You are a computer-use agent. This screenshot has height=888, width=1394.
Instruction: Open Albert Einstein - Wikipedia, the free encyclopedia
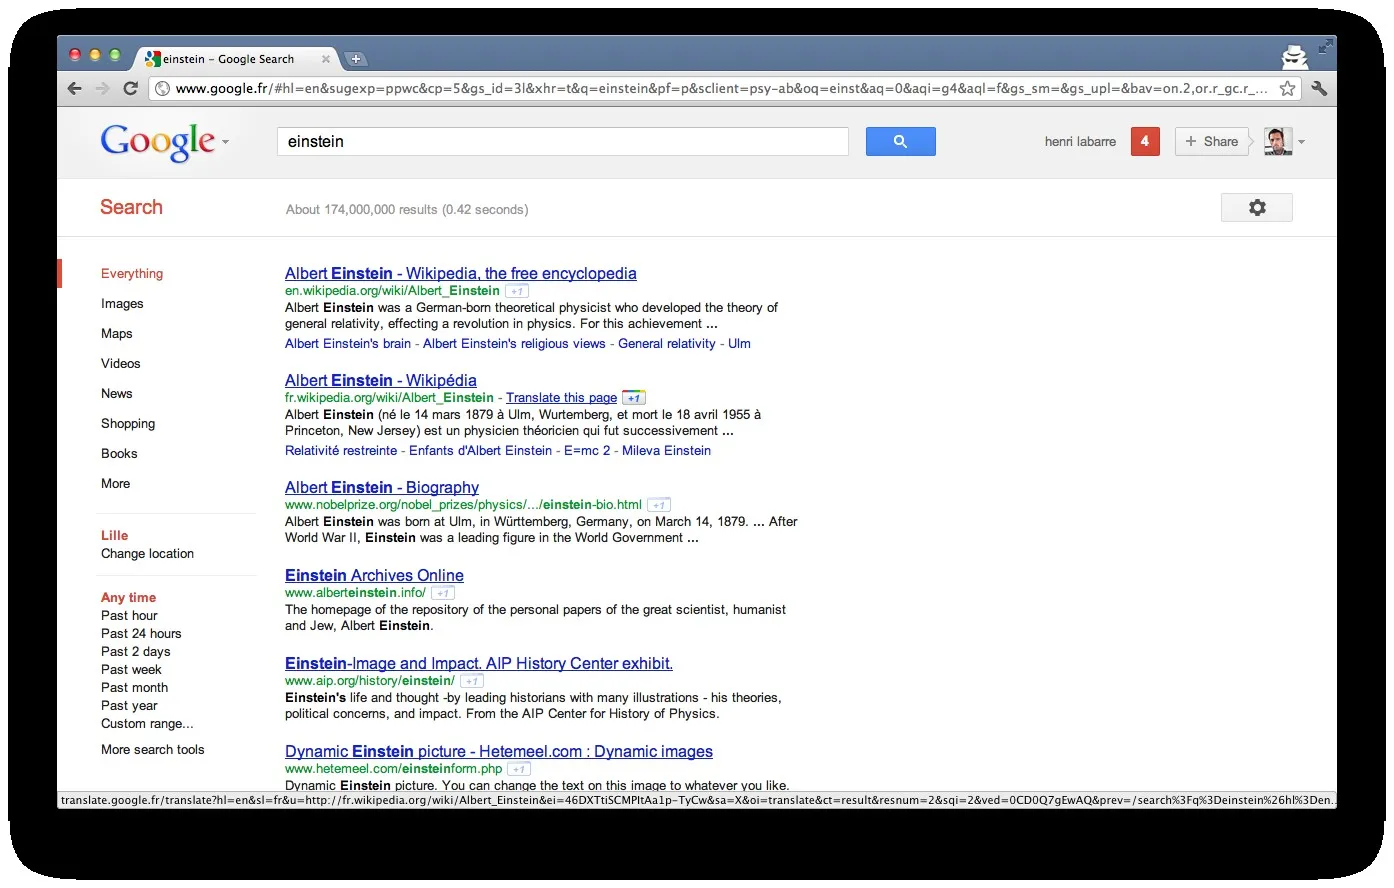point(460,273)
